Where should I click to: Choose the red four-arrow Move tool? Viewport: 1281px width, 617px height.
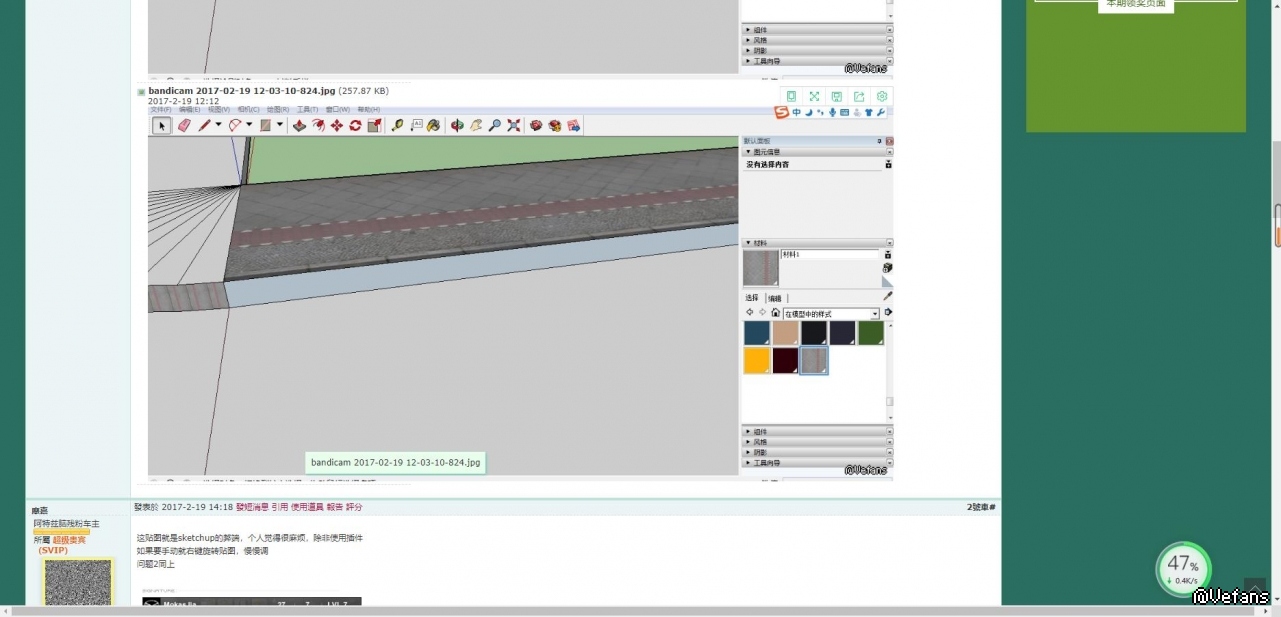click(337, 125)
